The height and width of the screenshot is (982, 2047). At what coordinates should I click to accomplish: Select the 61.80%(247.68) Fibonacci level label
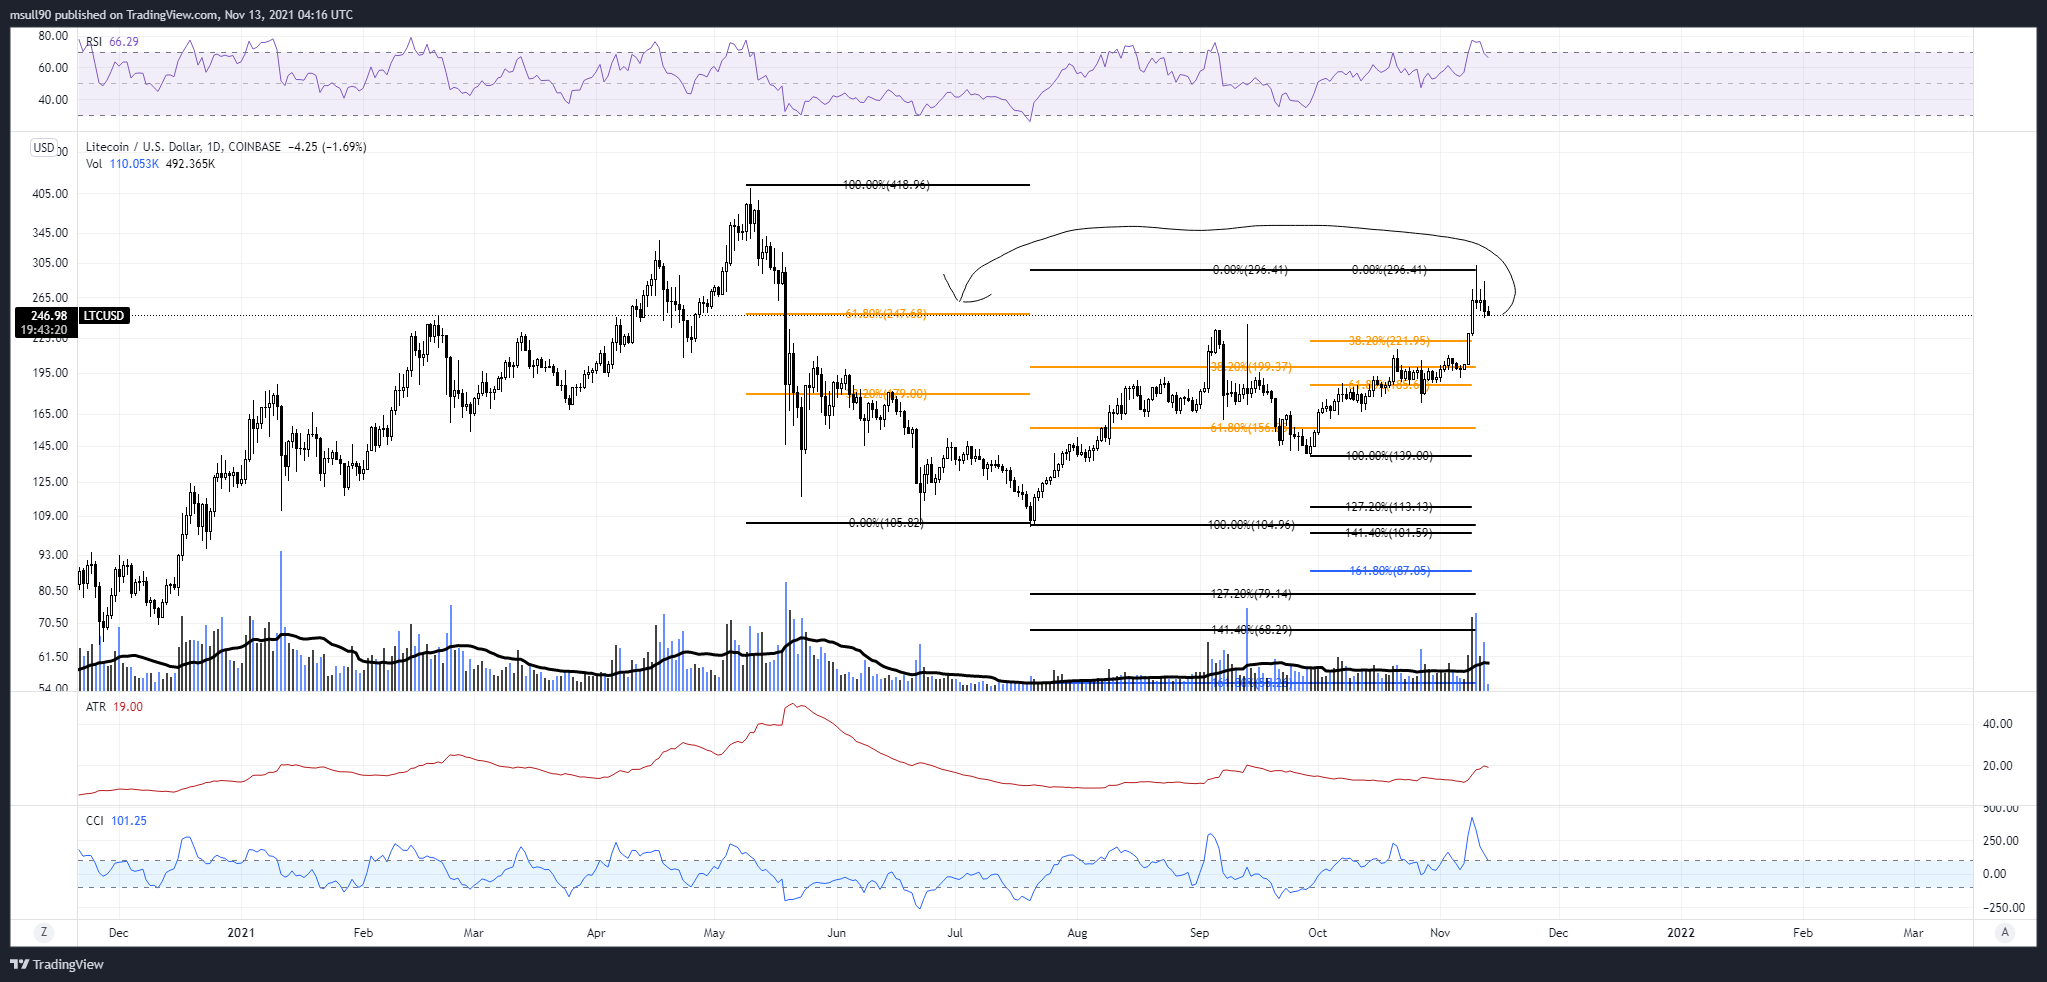[x=886, y=314]
